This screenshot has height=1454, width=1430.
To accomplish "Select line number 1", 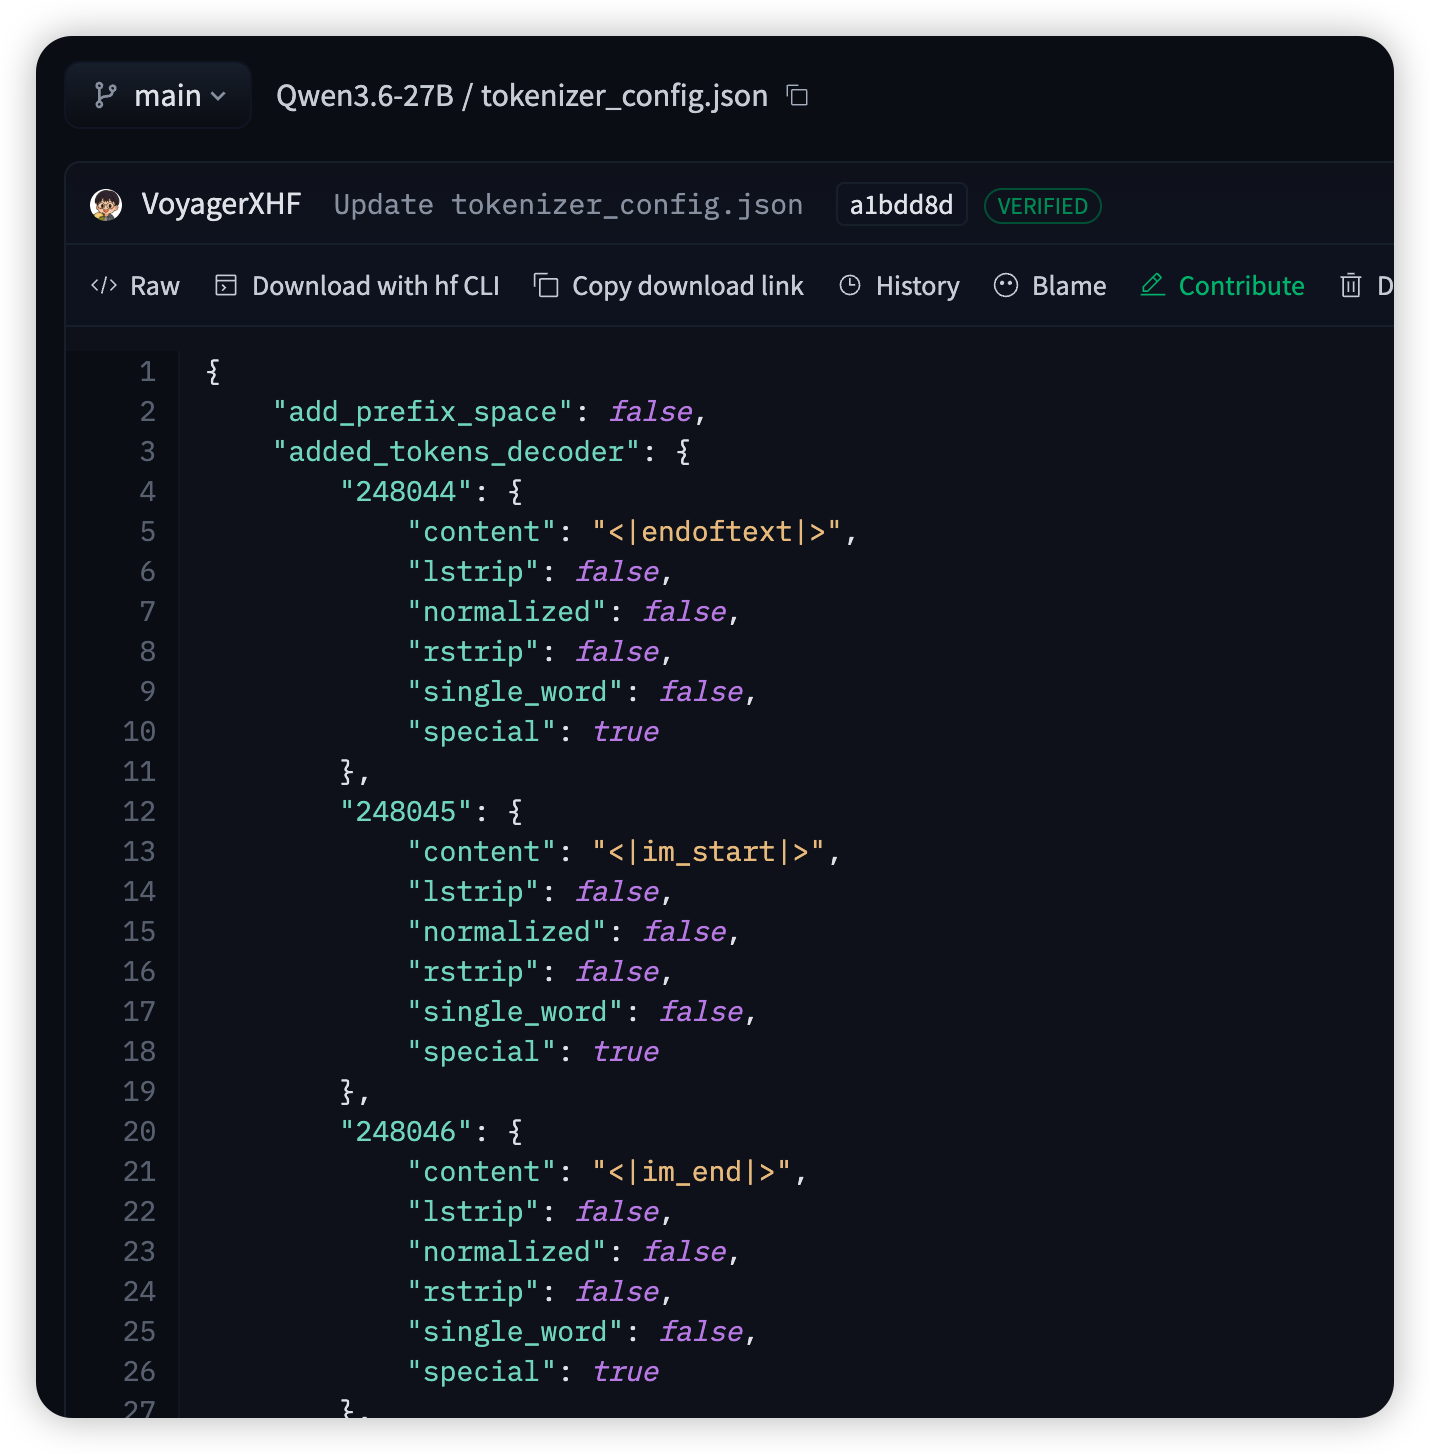I will pos(148,372).
